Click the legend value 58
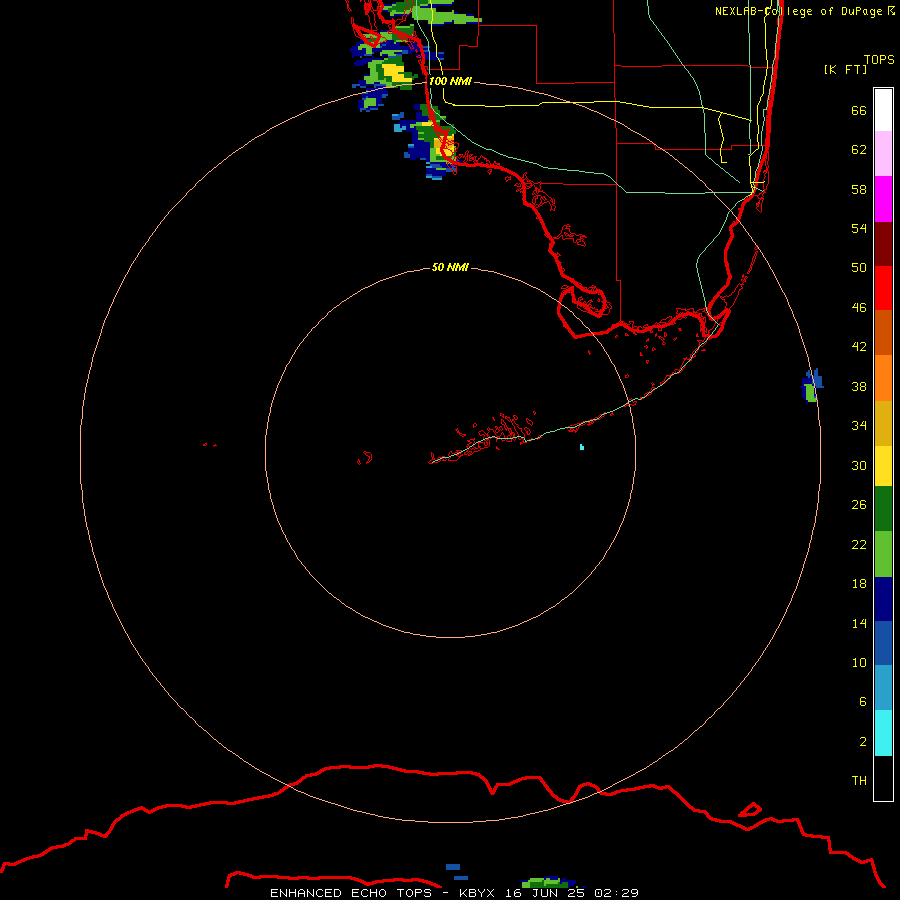This screenshot has height=900, width=900. (x=859, y=189)
